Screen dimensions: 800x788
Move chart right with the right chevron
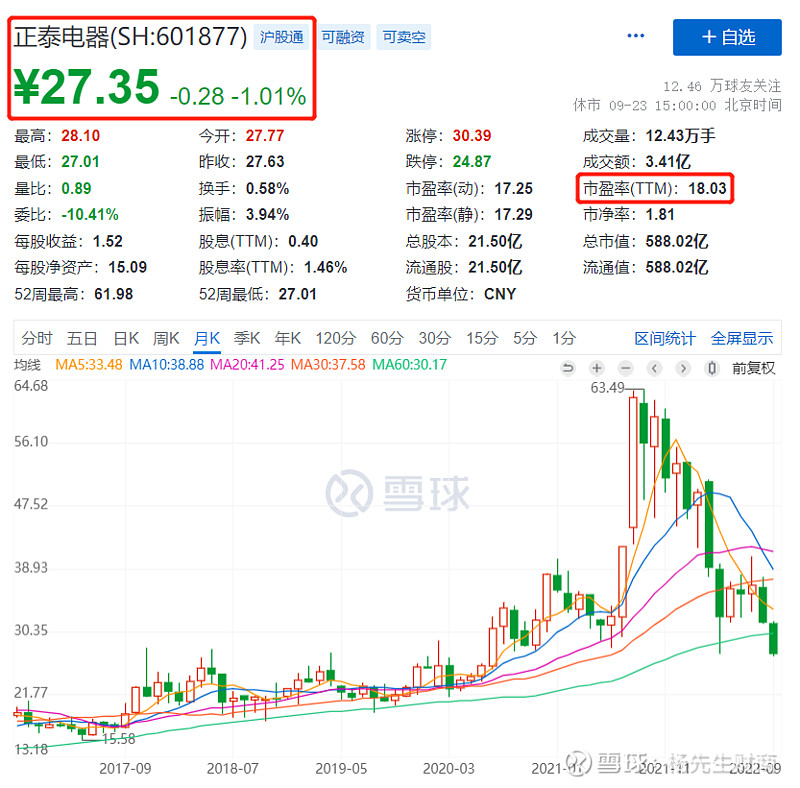click(684, 368)
